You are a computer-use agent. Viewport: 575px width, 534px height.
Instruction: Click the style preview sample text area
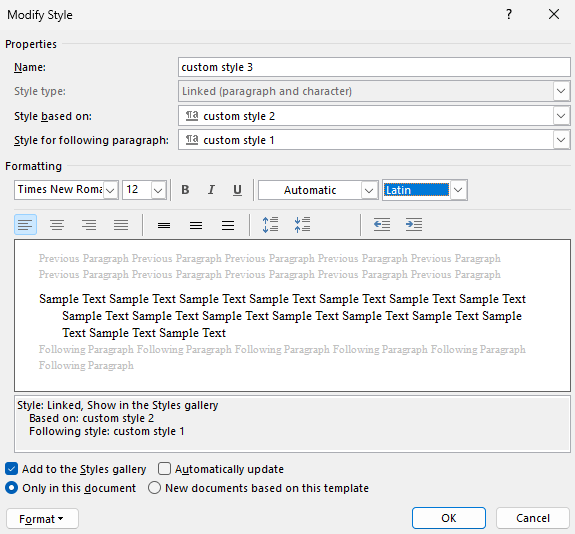coord(292,315)
